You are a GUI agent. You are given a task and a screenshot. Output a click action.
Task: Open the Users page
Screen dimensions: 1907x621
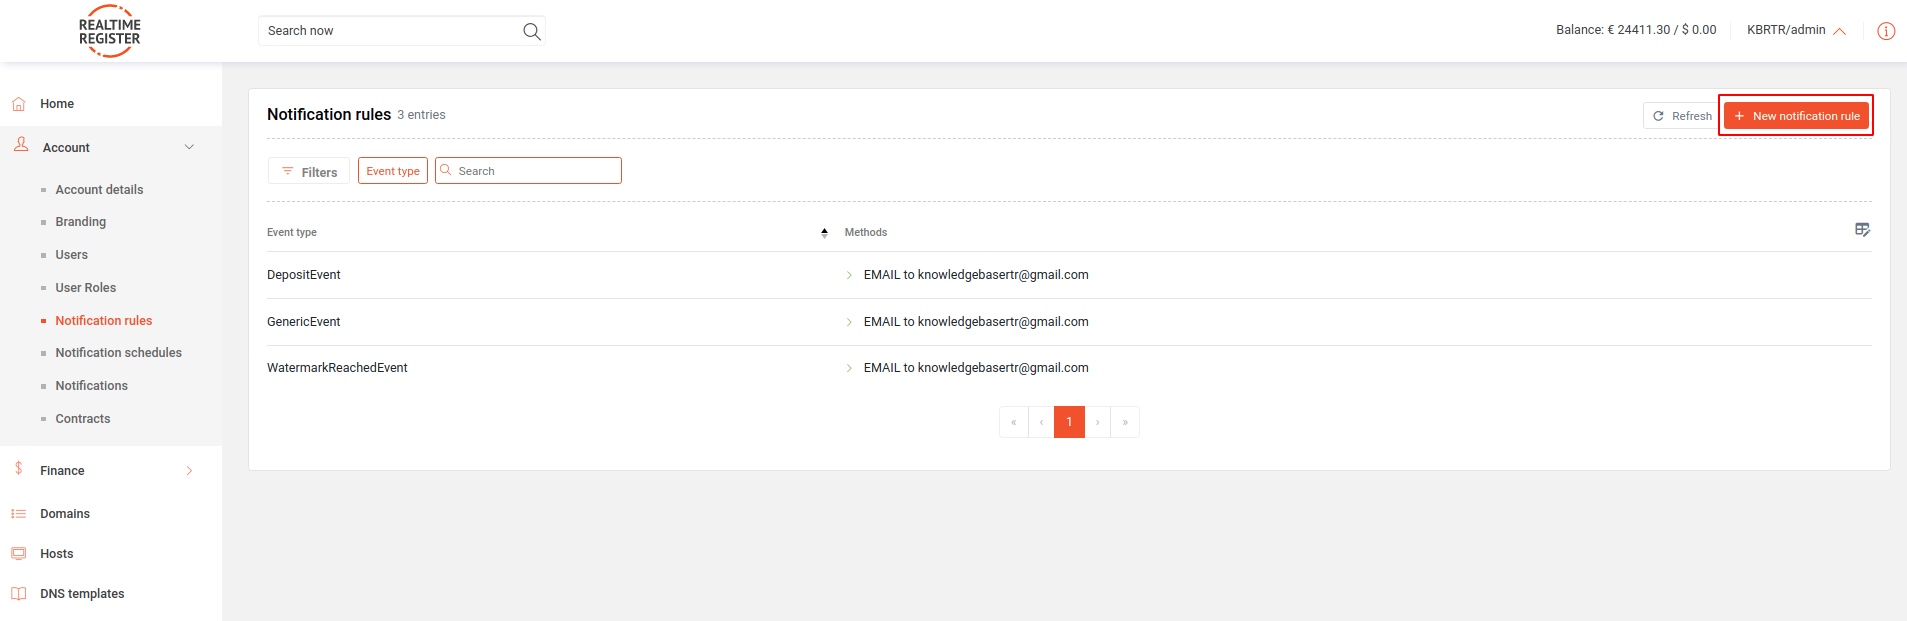(72, 255)
